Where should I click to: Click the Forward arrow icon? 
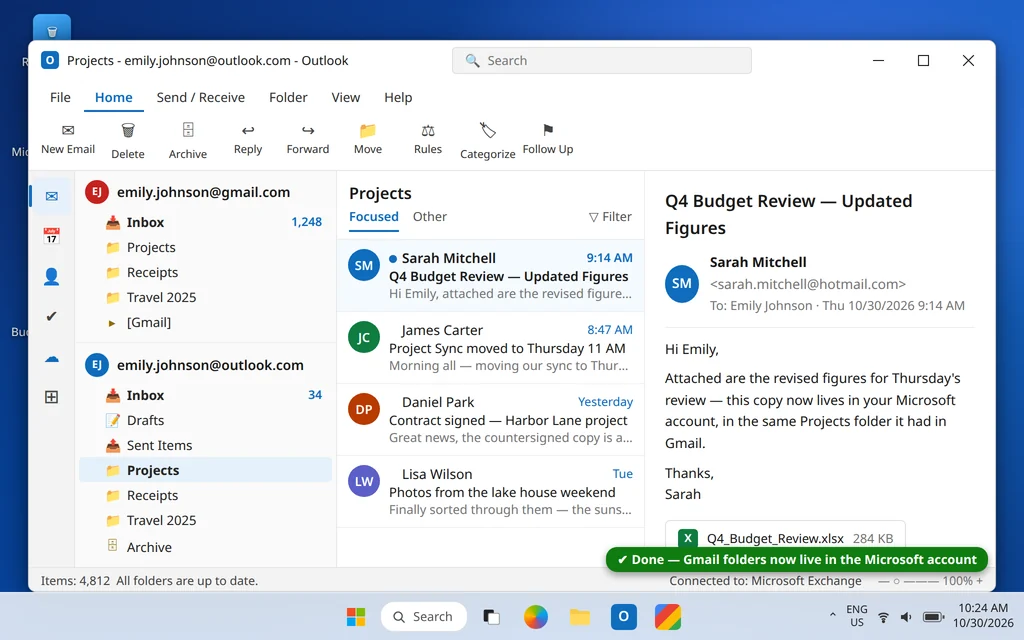tap(308, 130)
